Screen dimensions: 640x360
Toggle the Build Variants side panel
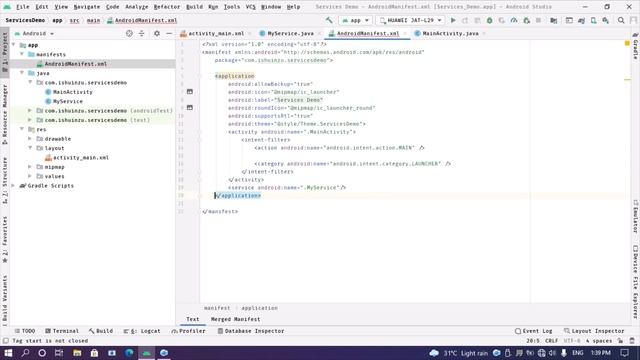coord(4,300)
